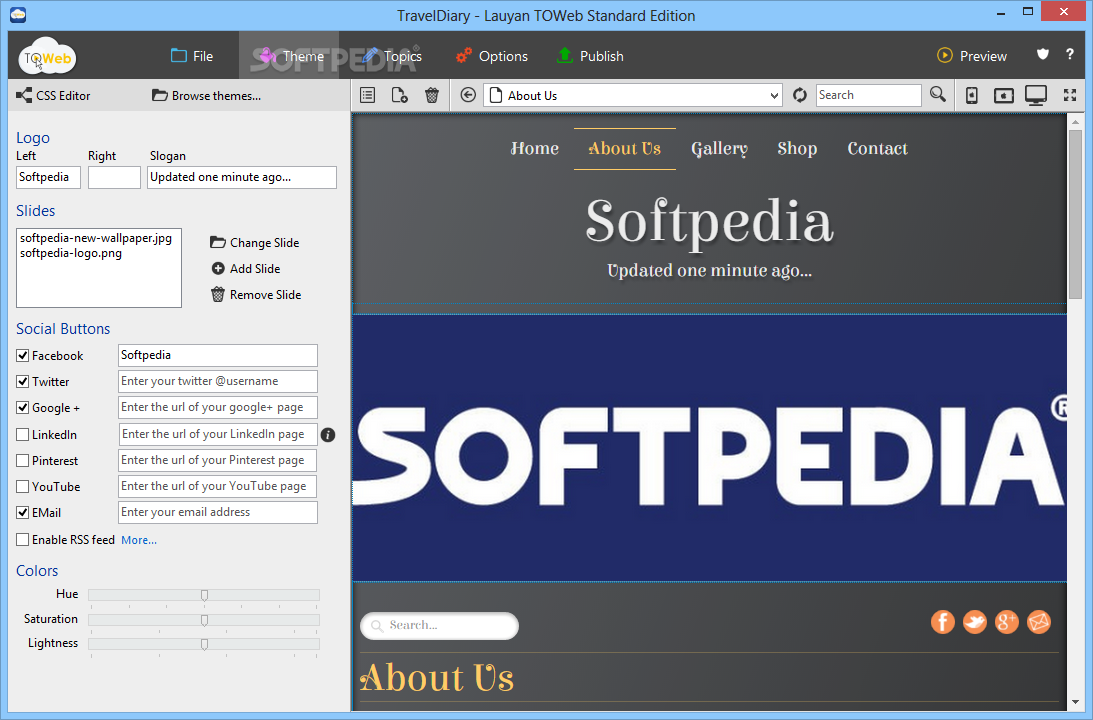Select softpedia-new-wallpaper.jpg in slides list
Screen dimensions: 1093x720
(x=96, y=238)
